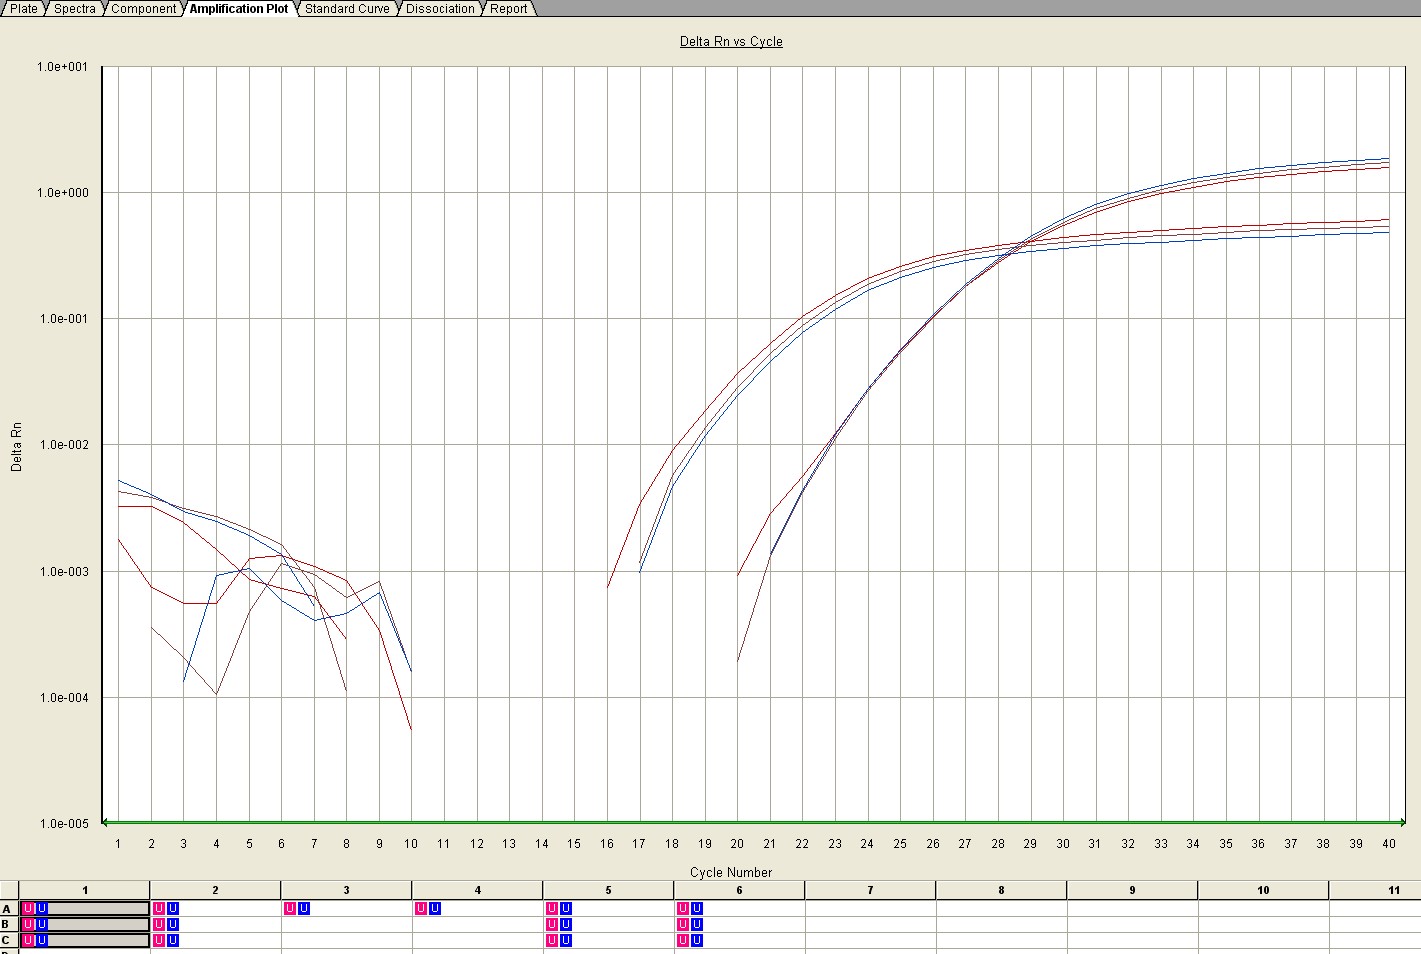The width and height of the screenshot is (1421, 954).
Task: Select plate column header 8
Action: tap(1001, 890)
